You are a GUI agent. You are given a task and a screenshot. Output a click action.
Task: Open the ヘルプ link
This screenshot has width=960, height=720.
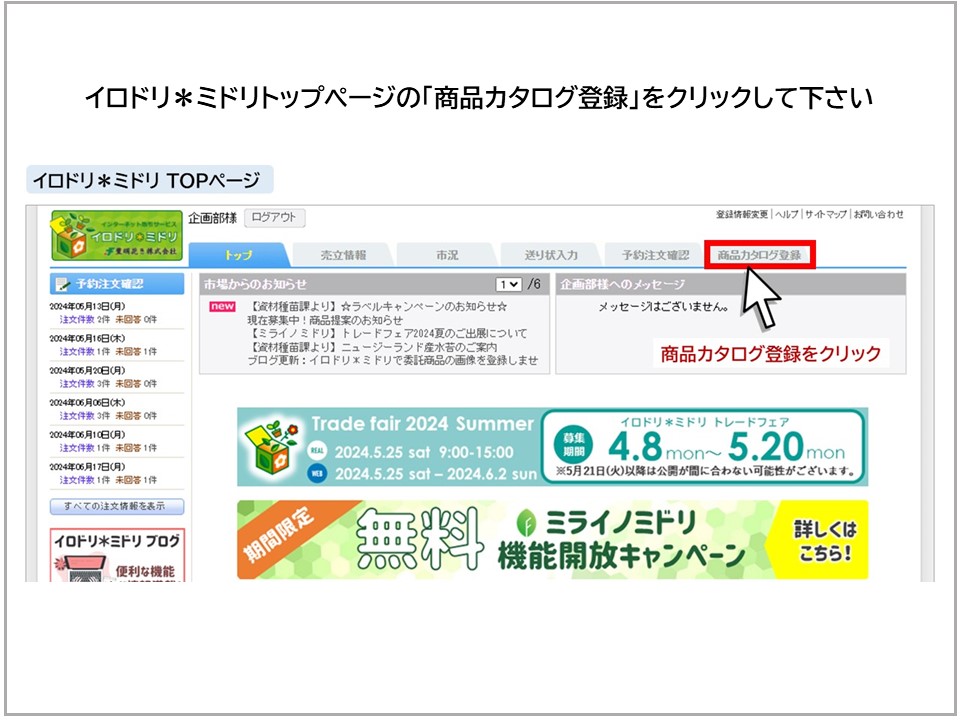787,214
